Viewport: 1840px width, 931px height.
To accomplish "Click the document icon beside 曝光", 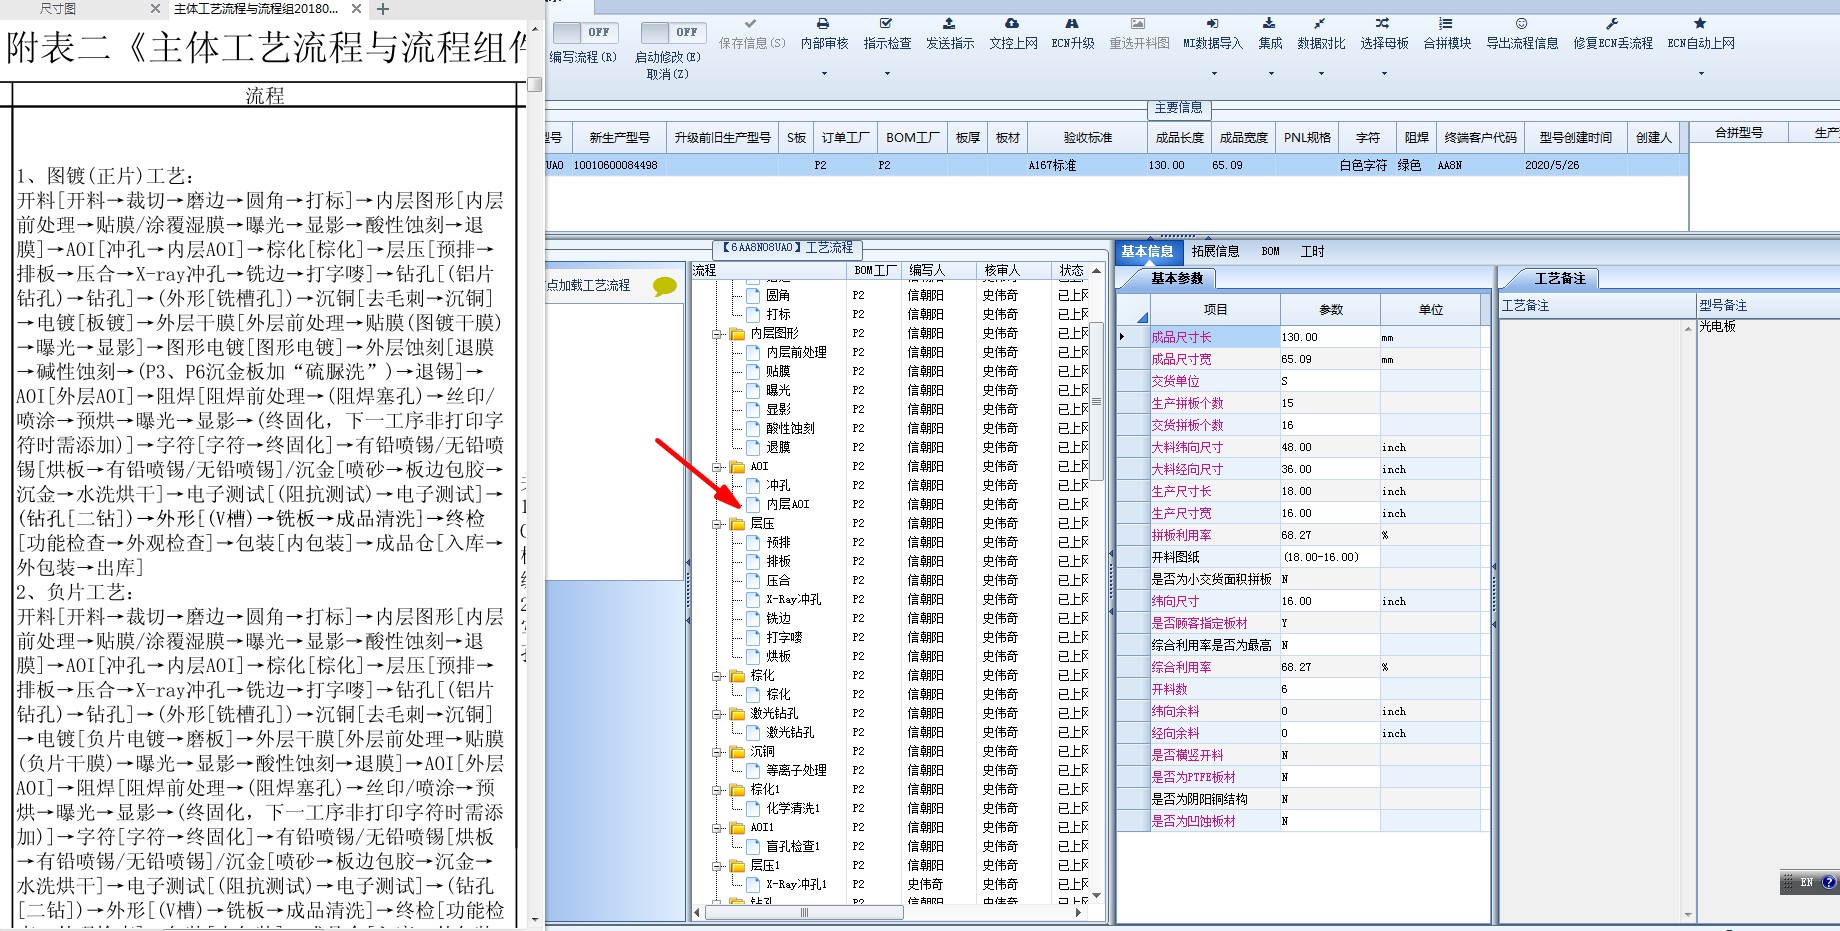I will click(x=753, y=390).
